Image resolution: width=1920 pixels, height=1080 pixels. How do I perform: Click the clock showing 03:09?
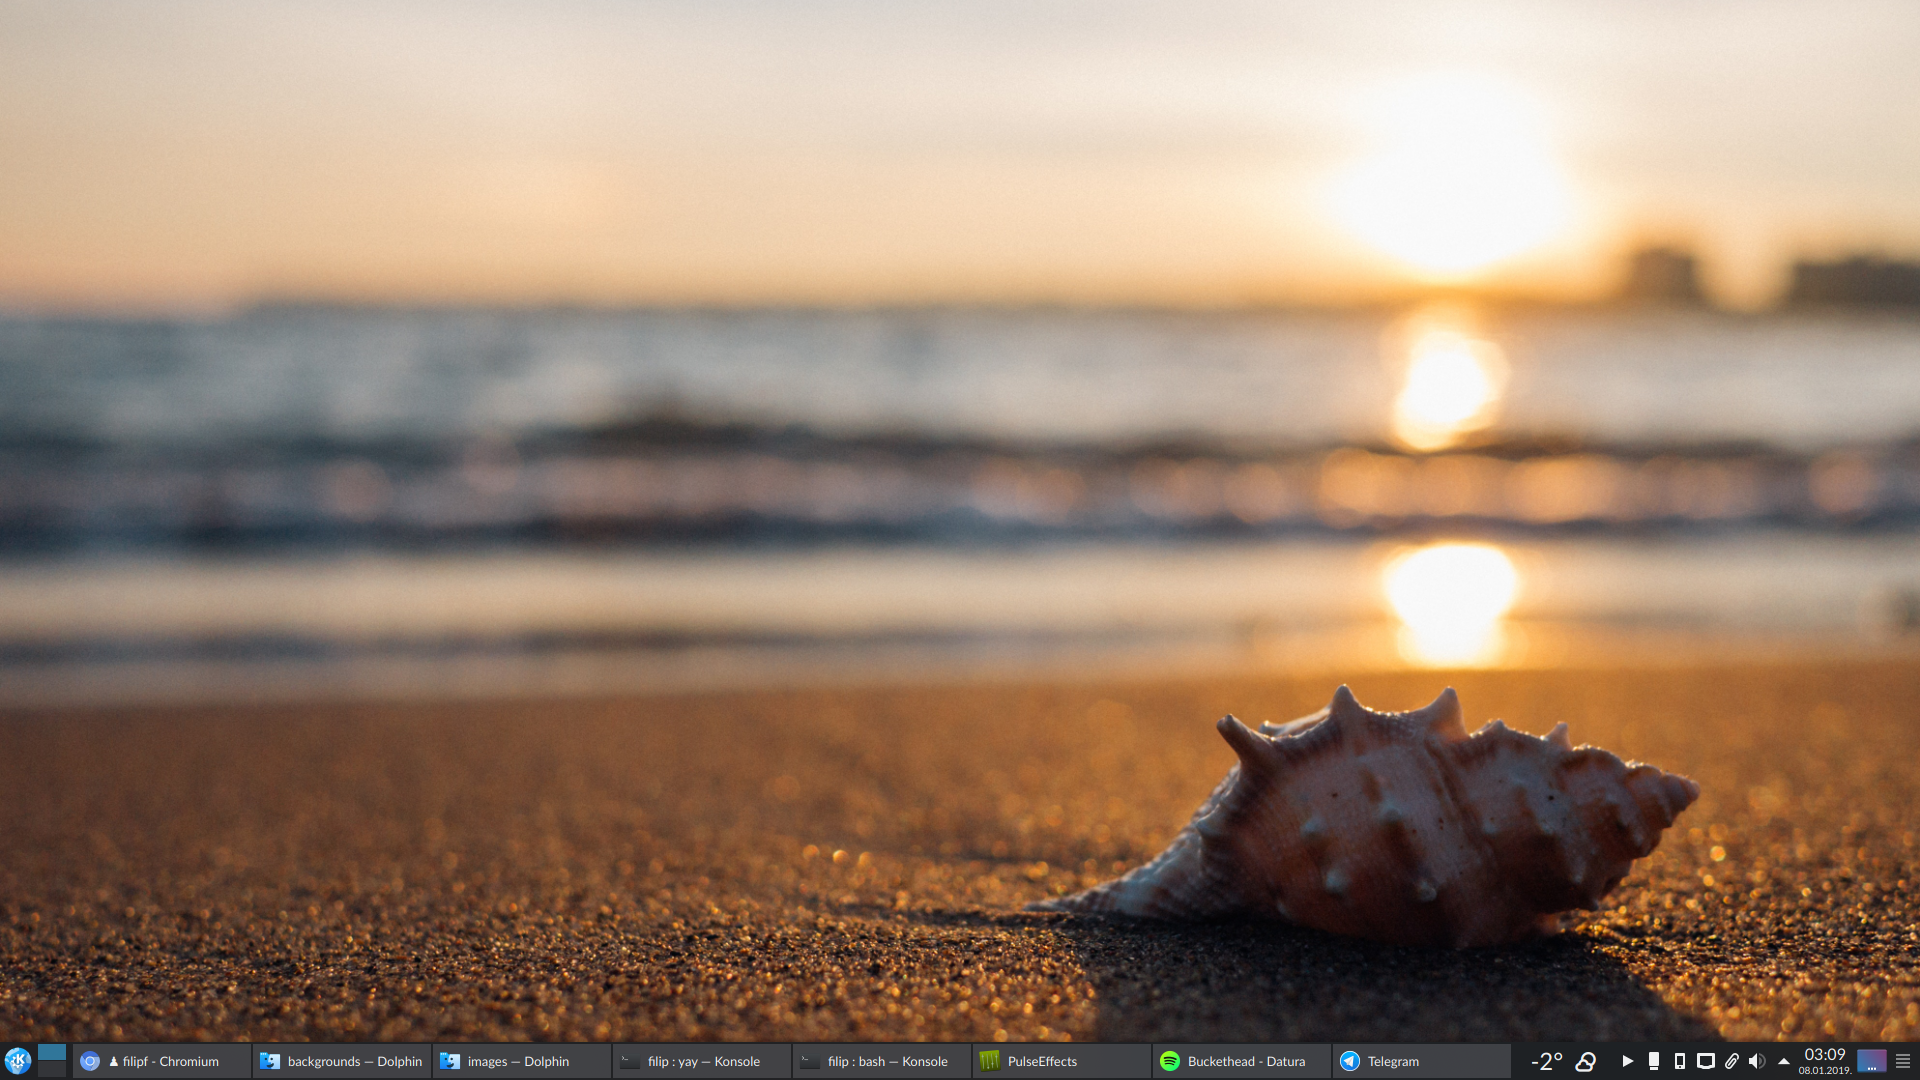(1824, 1054)
